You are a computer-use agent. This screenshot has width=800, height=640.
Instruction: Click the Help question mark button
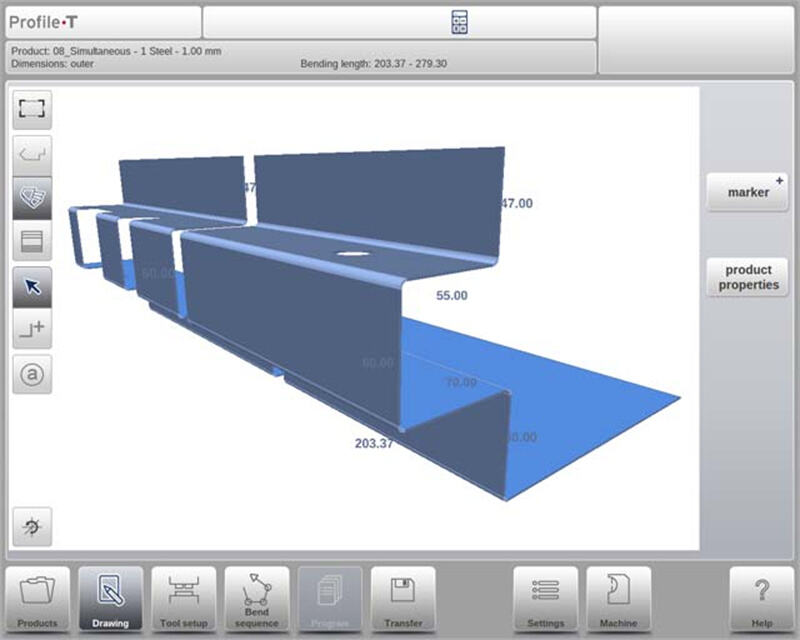pyautogui.click(x=761, y=598)
